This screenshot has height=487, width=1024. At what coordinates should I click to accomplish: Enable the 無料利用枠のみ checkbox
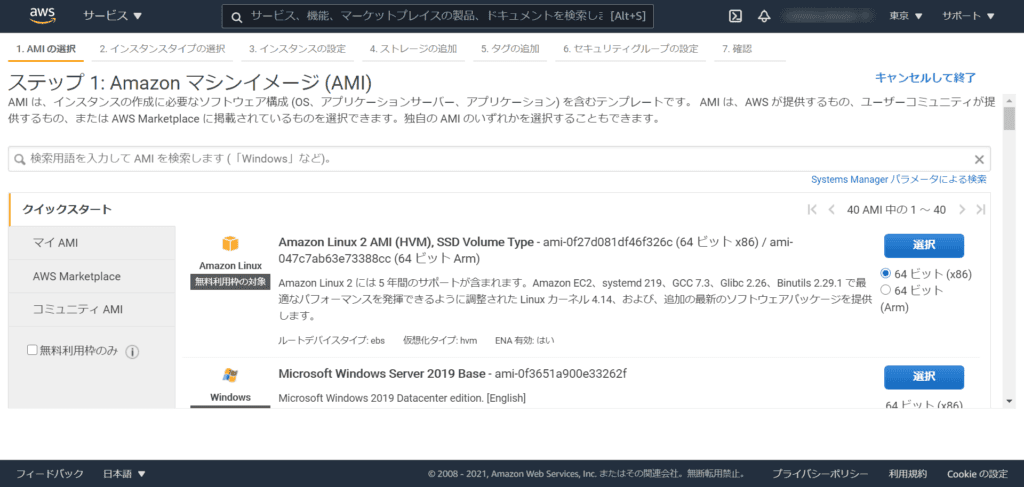(x=32, y=350)
